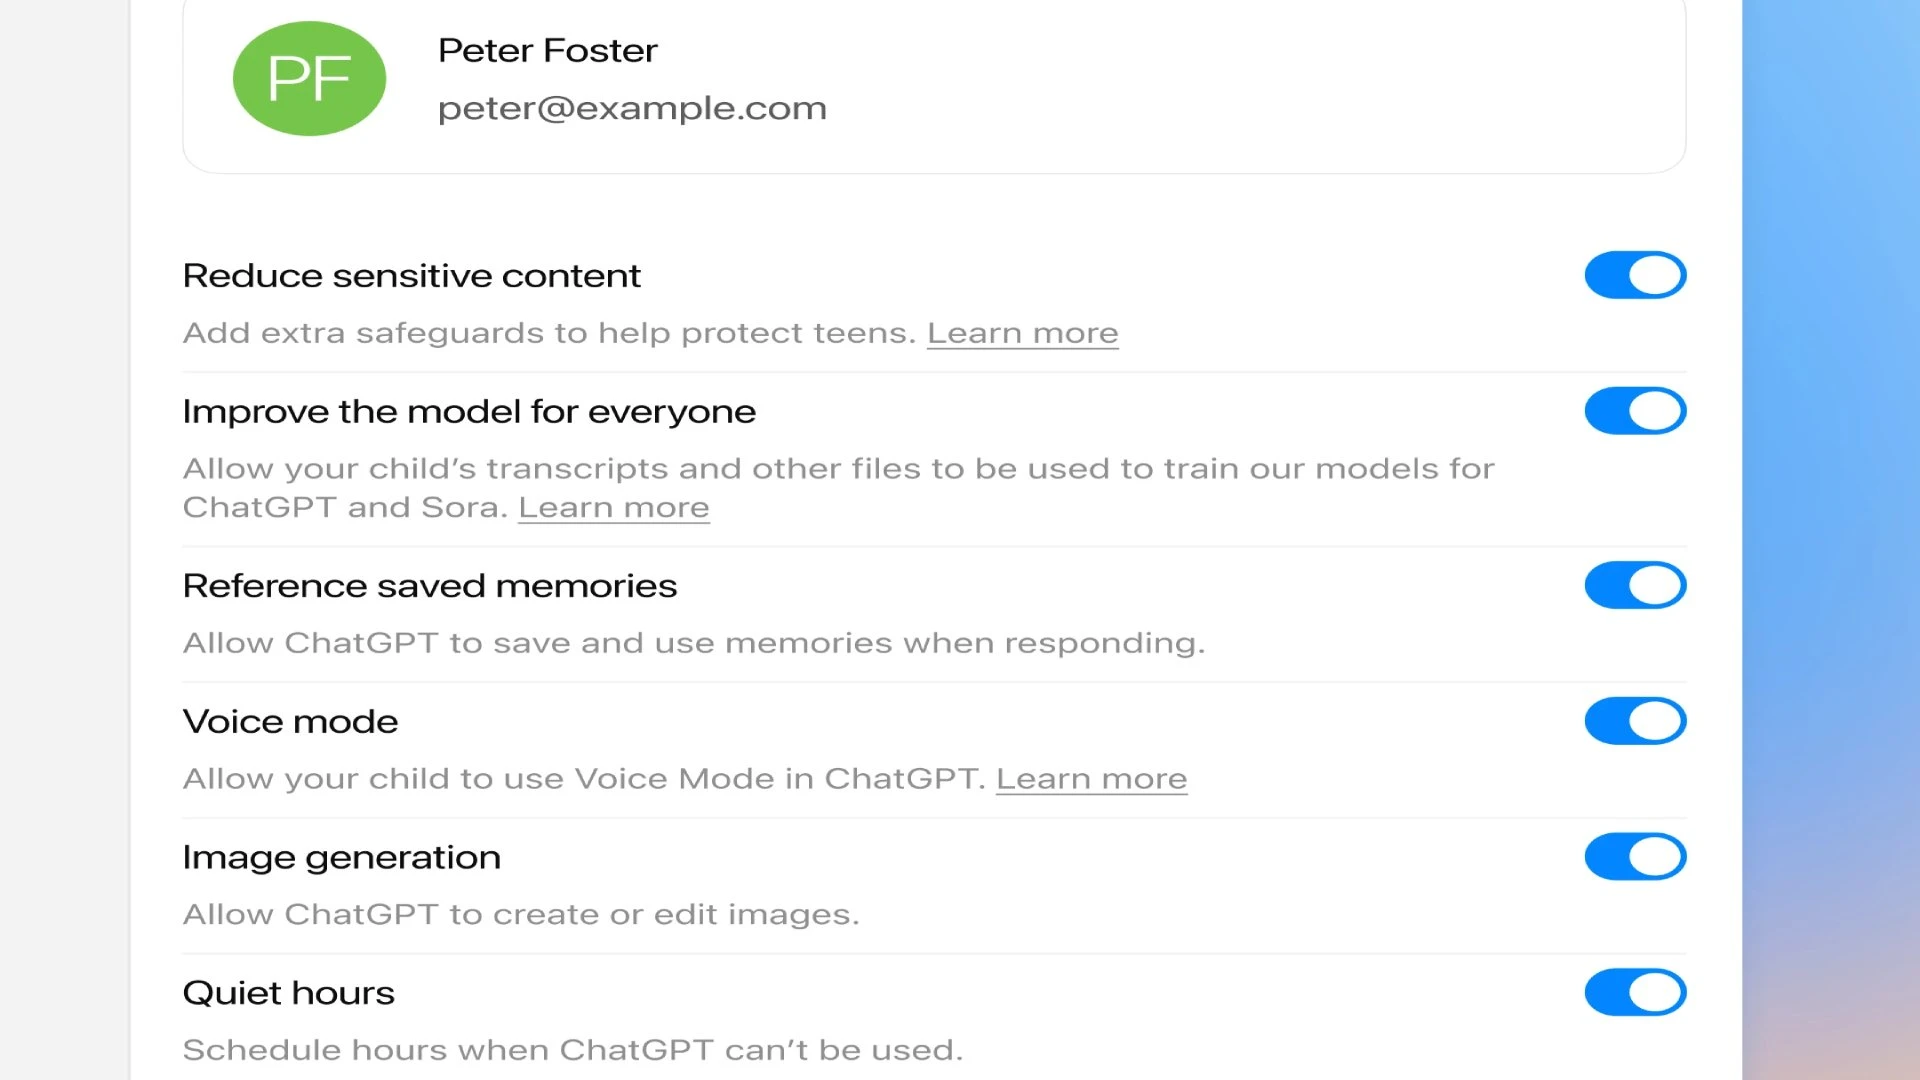Image resolution: width=1920 pixels, height=1080 pixels.
Task: Click the memories description under Reference saved memories
Action: pyautogui.click(x=693, y=643)
